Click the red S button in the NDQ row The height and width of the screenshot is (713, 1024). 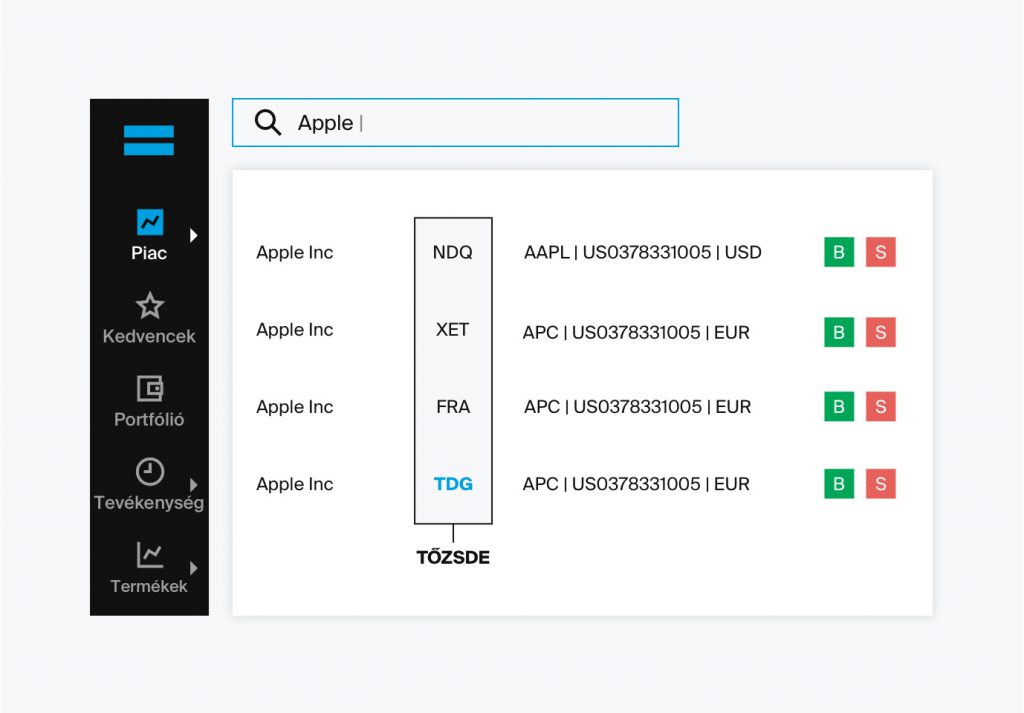[880, 252]
